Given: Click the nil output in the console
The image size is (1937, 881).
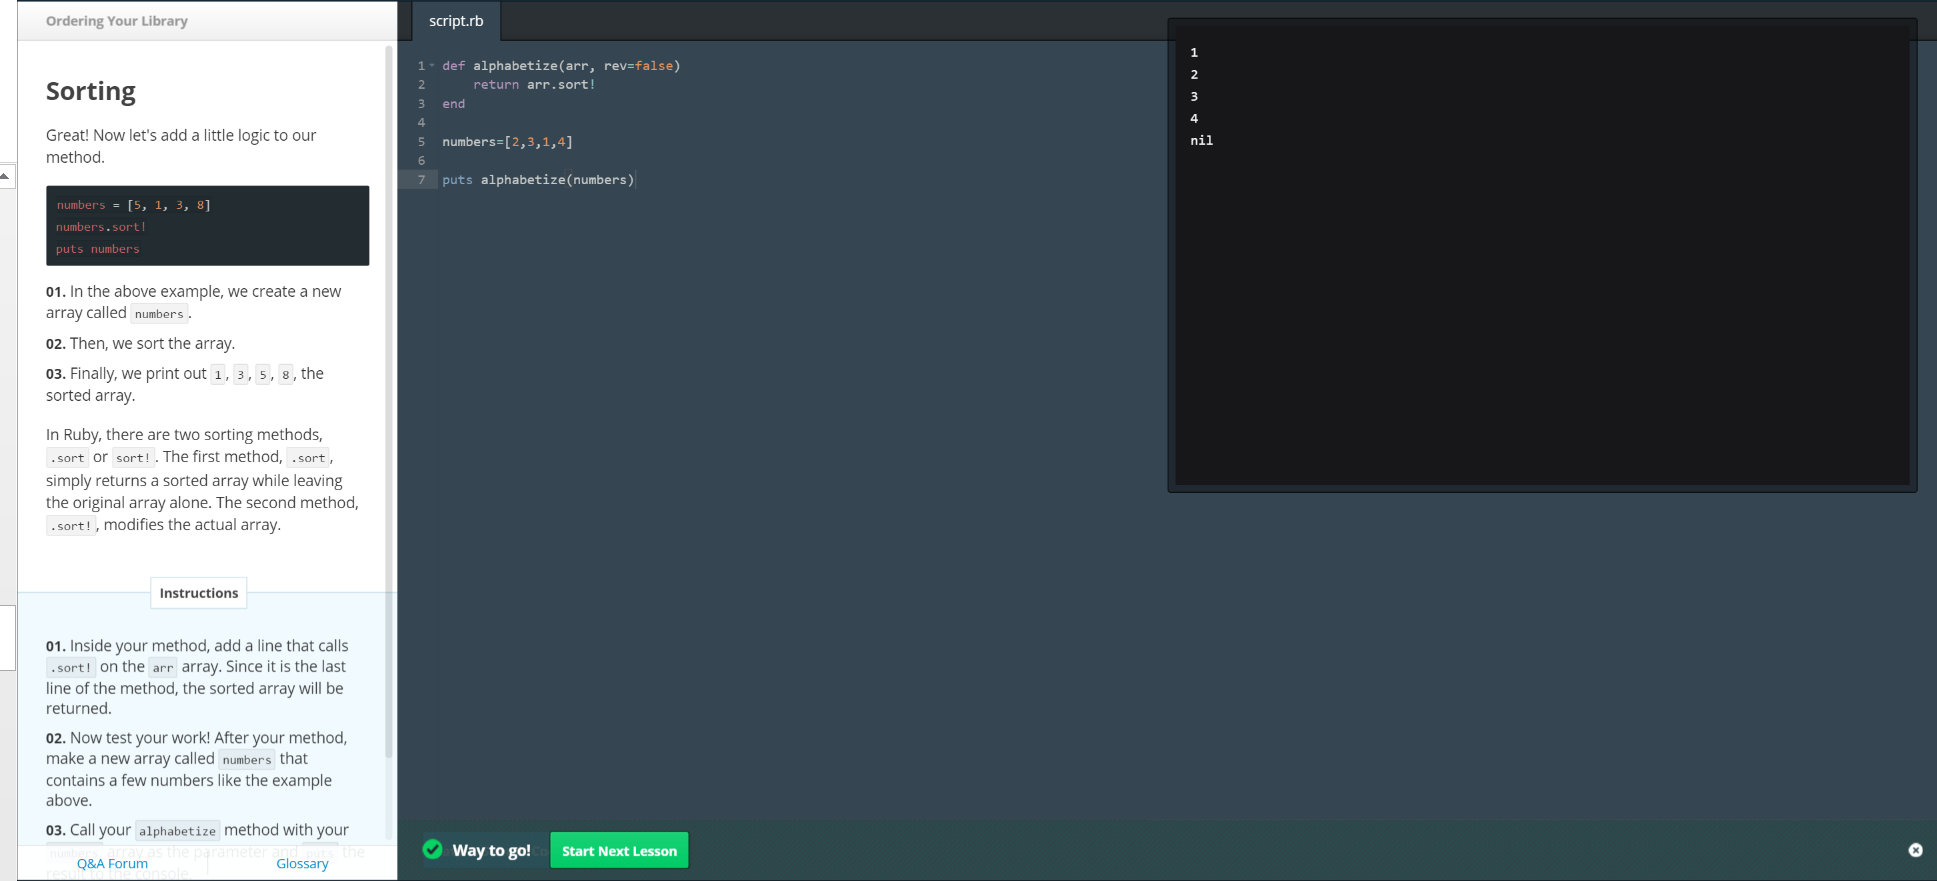Looking at the screenshot, I should pyautogui.click(x=1201, y=141).
